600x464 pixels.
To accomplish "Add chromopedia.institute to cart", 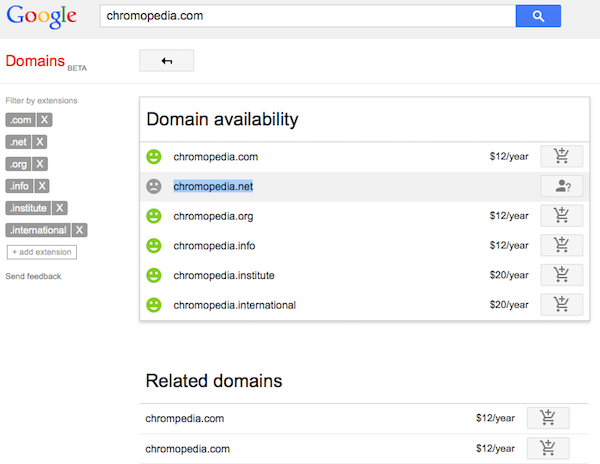I will pos(561,275).
